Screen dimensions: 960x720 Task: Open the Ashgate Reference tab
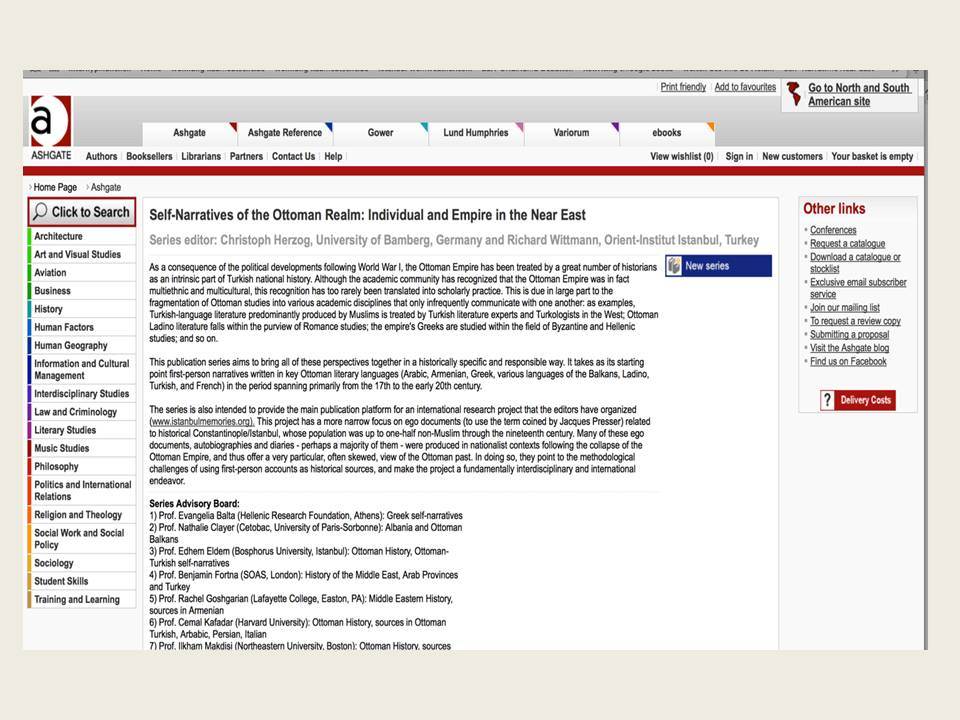[x=285, y=133]
